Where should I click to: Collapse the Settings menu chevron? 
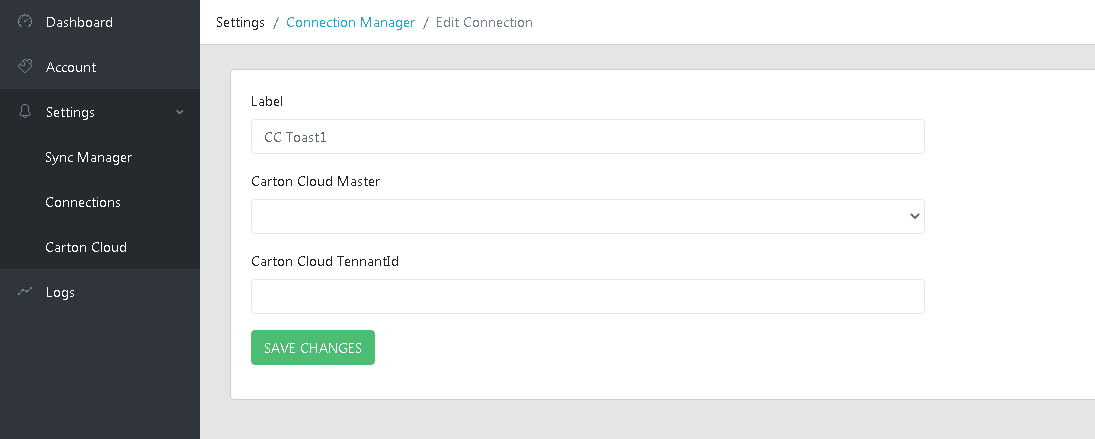coord(180,112)
